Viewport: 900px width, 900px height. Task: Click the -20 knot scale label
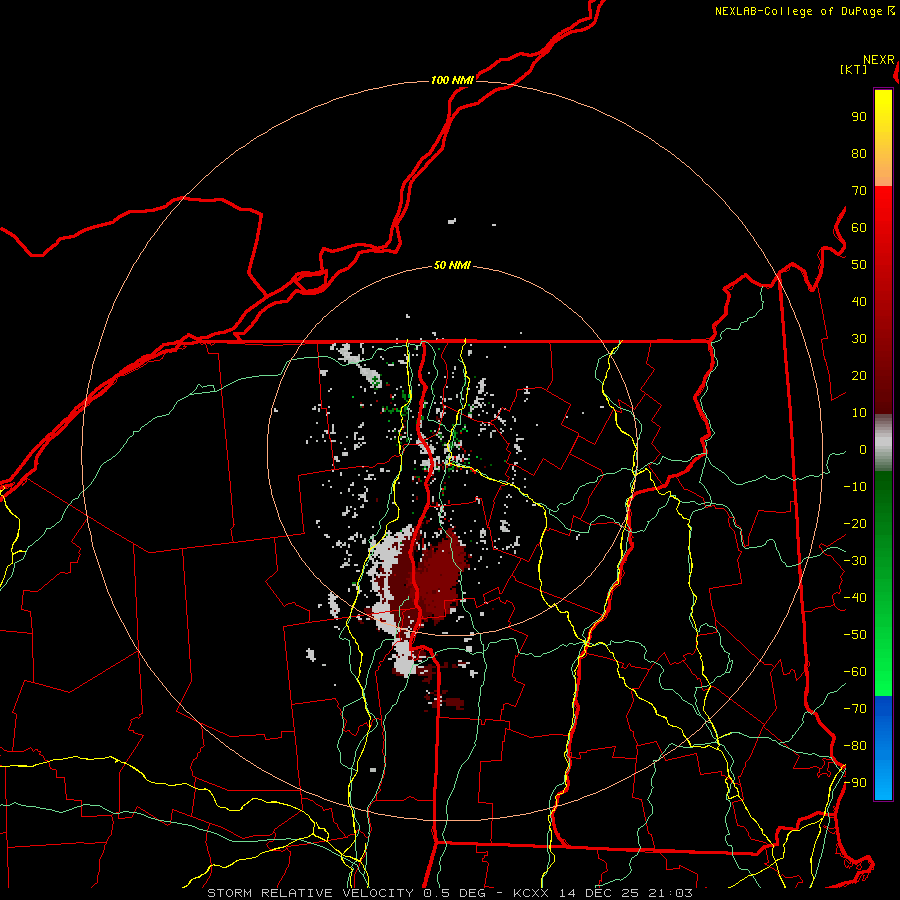pyautogui.click(x=855, y=523)
